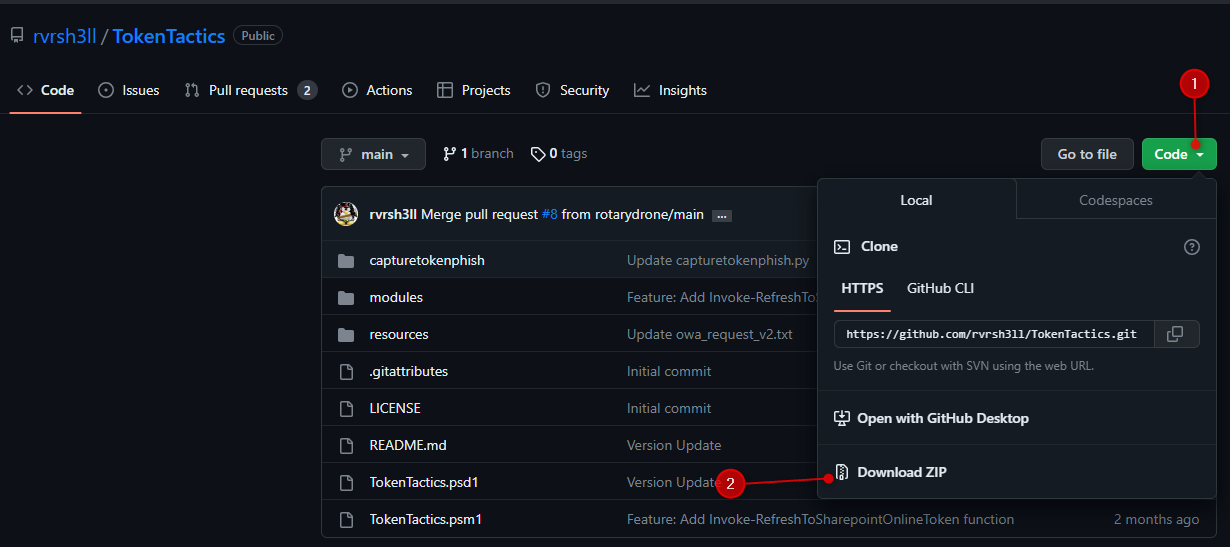Click the file icon for TokenTactics.psd1
Screen dimensions: 1230x547
[x=346, y=482]
